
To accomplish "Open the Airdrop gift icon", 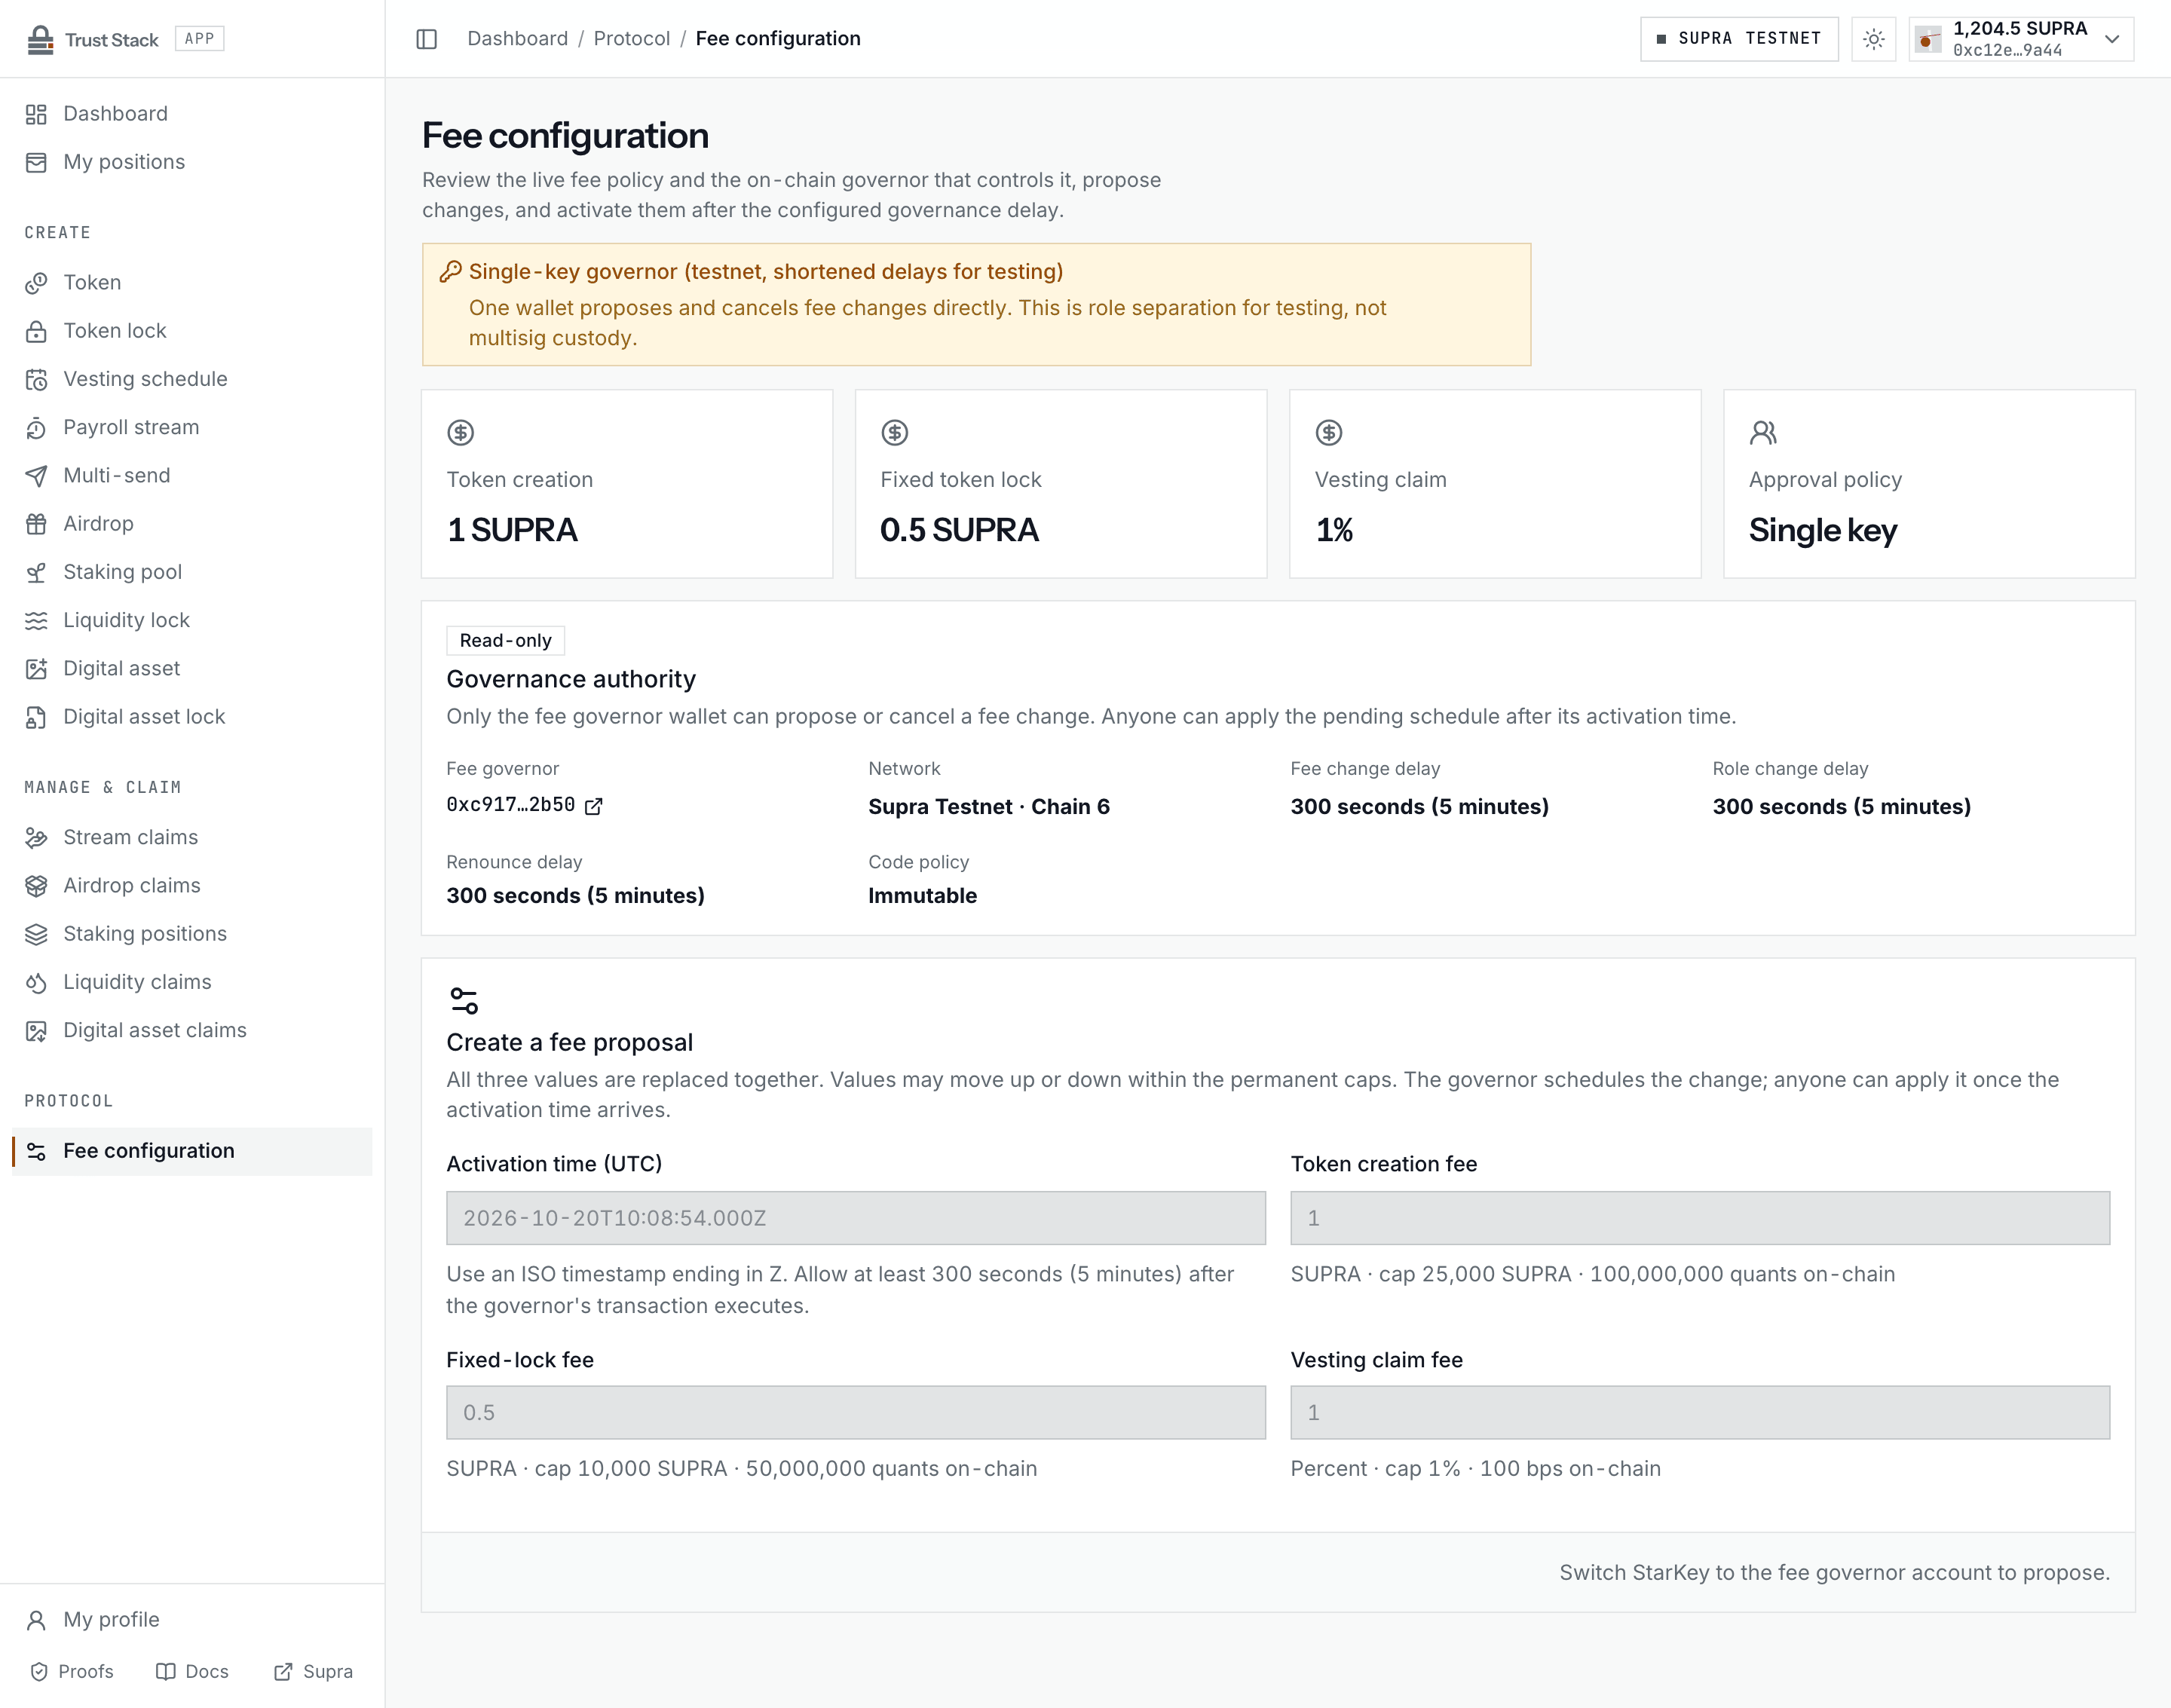I will 36,524.
